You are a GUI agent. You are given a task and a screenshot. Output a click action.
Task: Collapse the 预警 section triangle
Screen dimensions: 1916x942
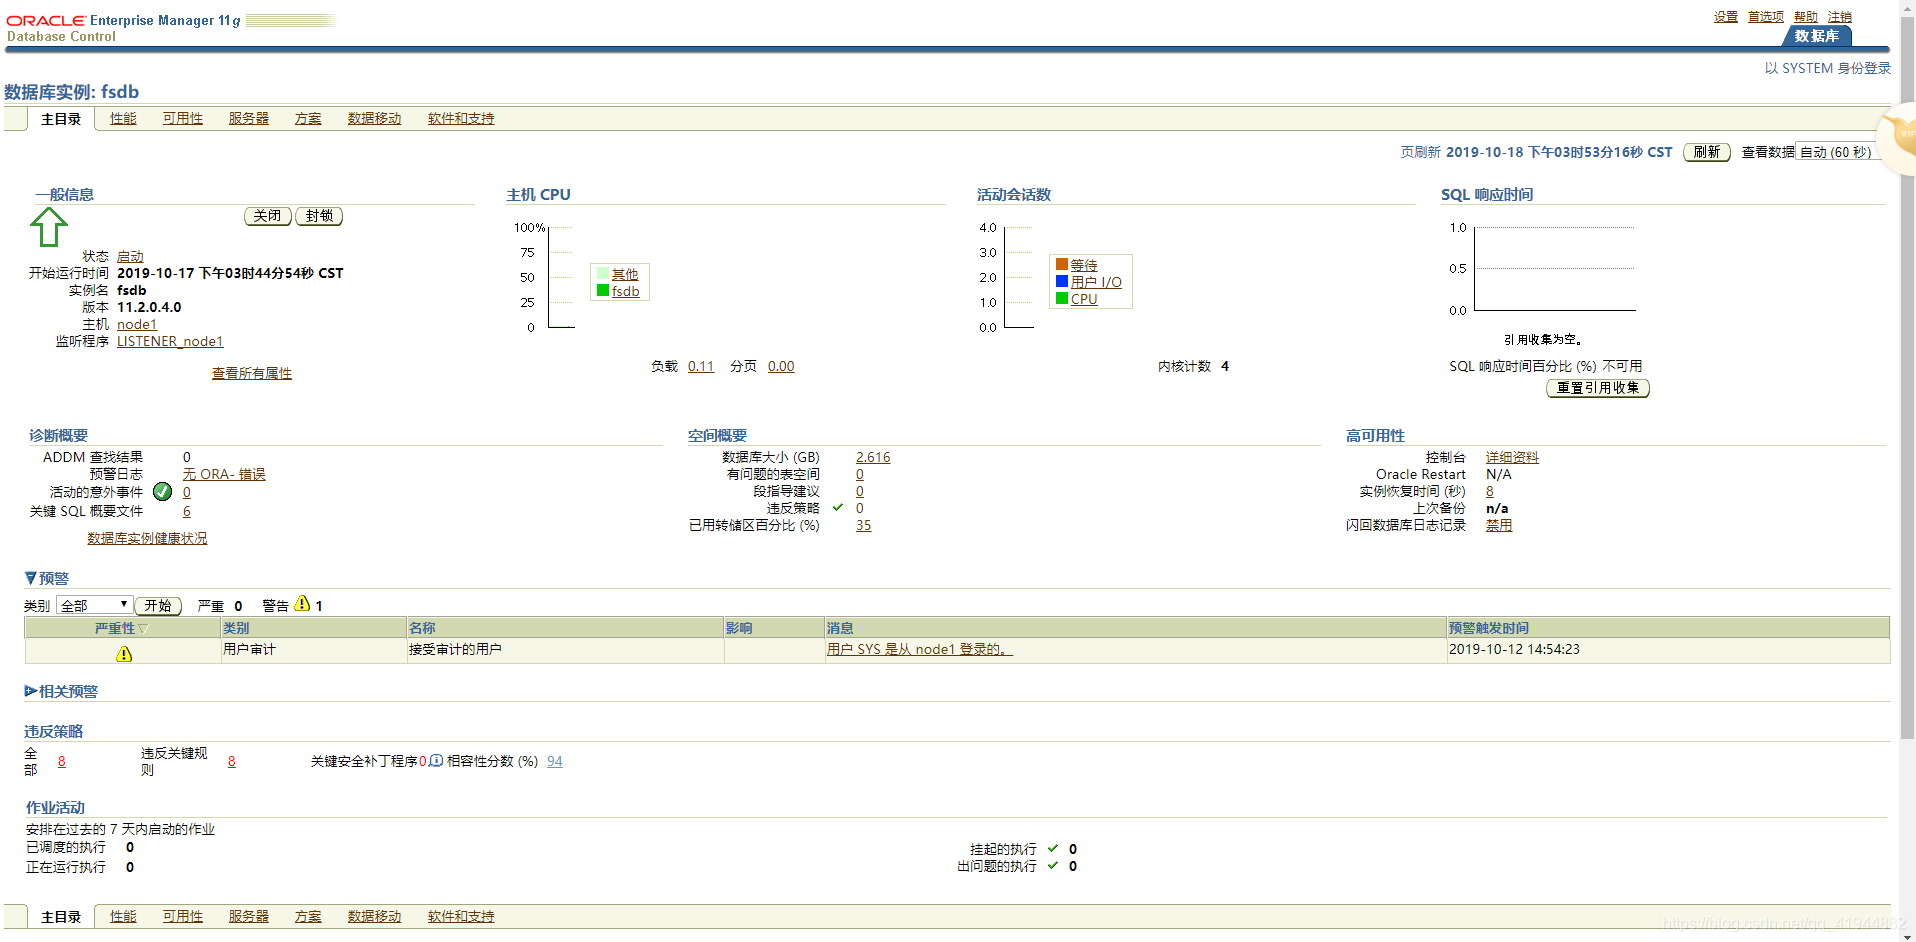30,578
